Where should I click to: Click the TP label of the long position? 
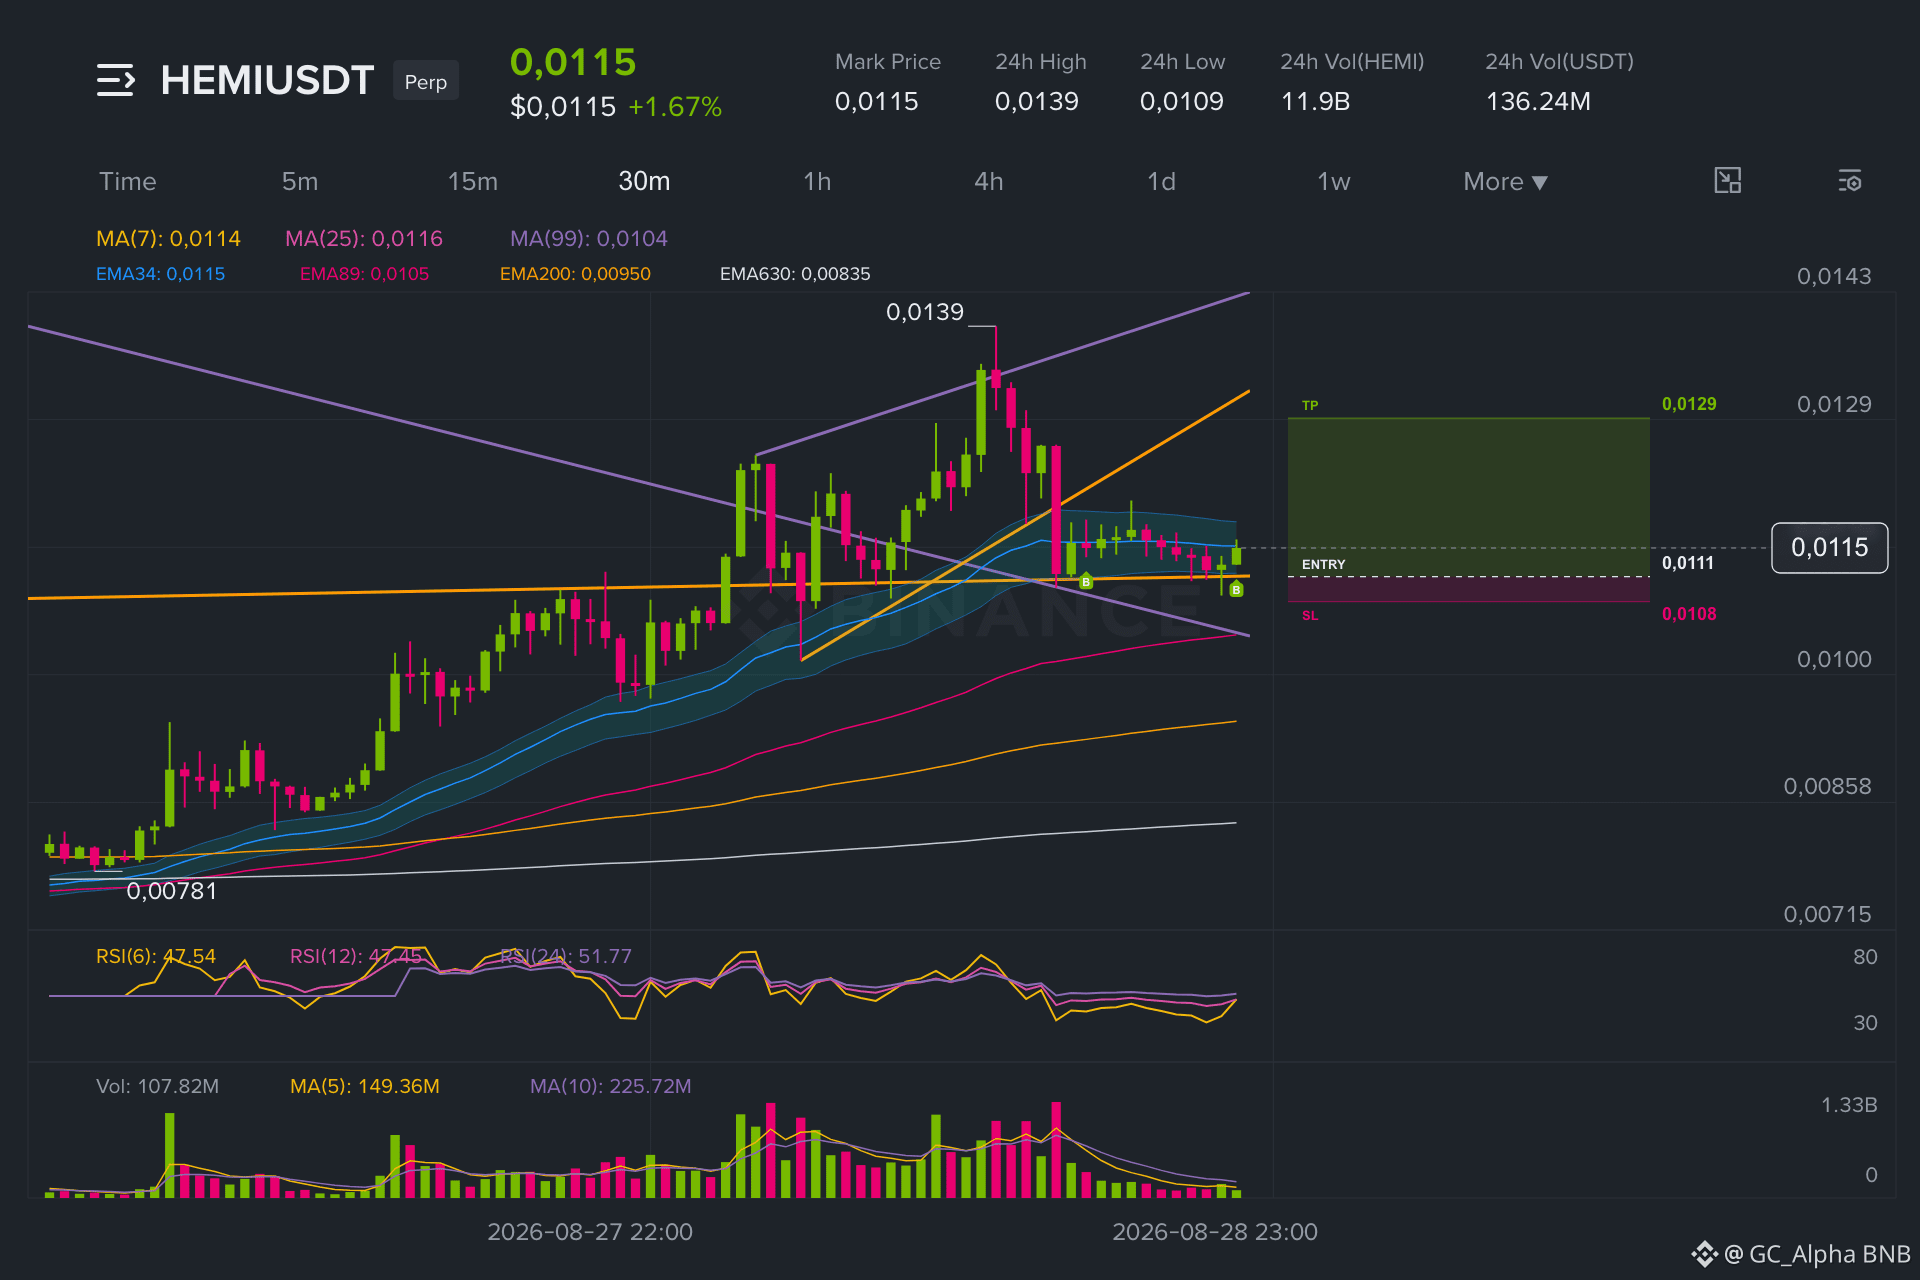[x=1310, y=405]
